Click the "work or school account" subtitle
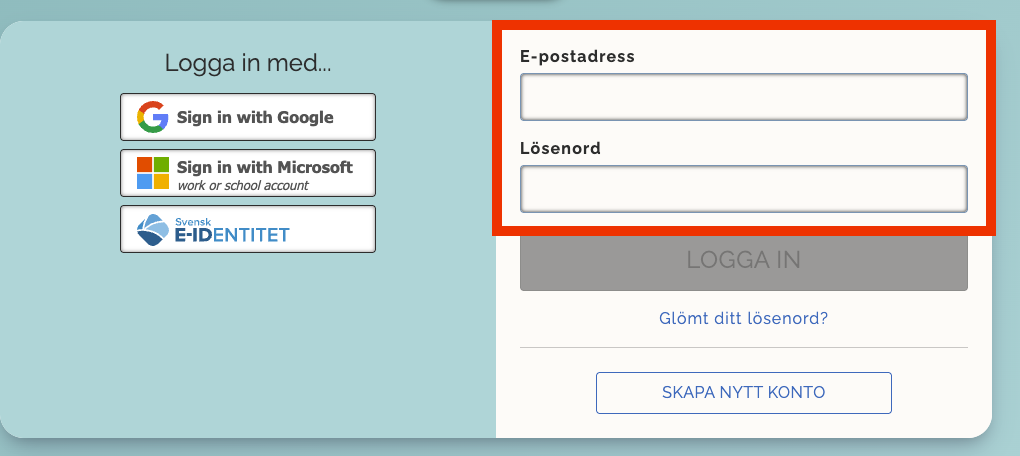Image resolution: width=1020 pixels, height=456 pixels. tap(243, 185)
